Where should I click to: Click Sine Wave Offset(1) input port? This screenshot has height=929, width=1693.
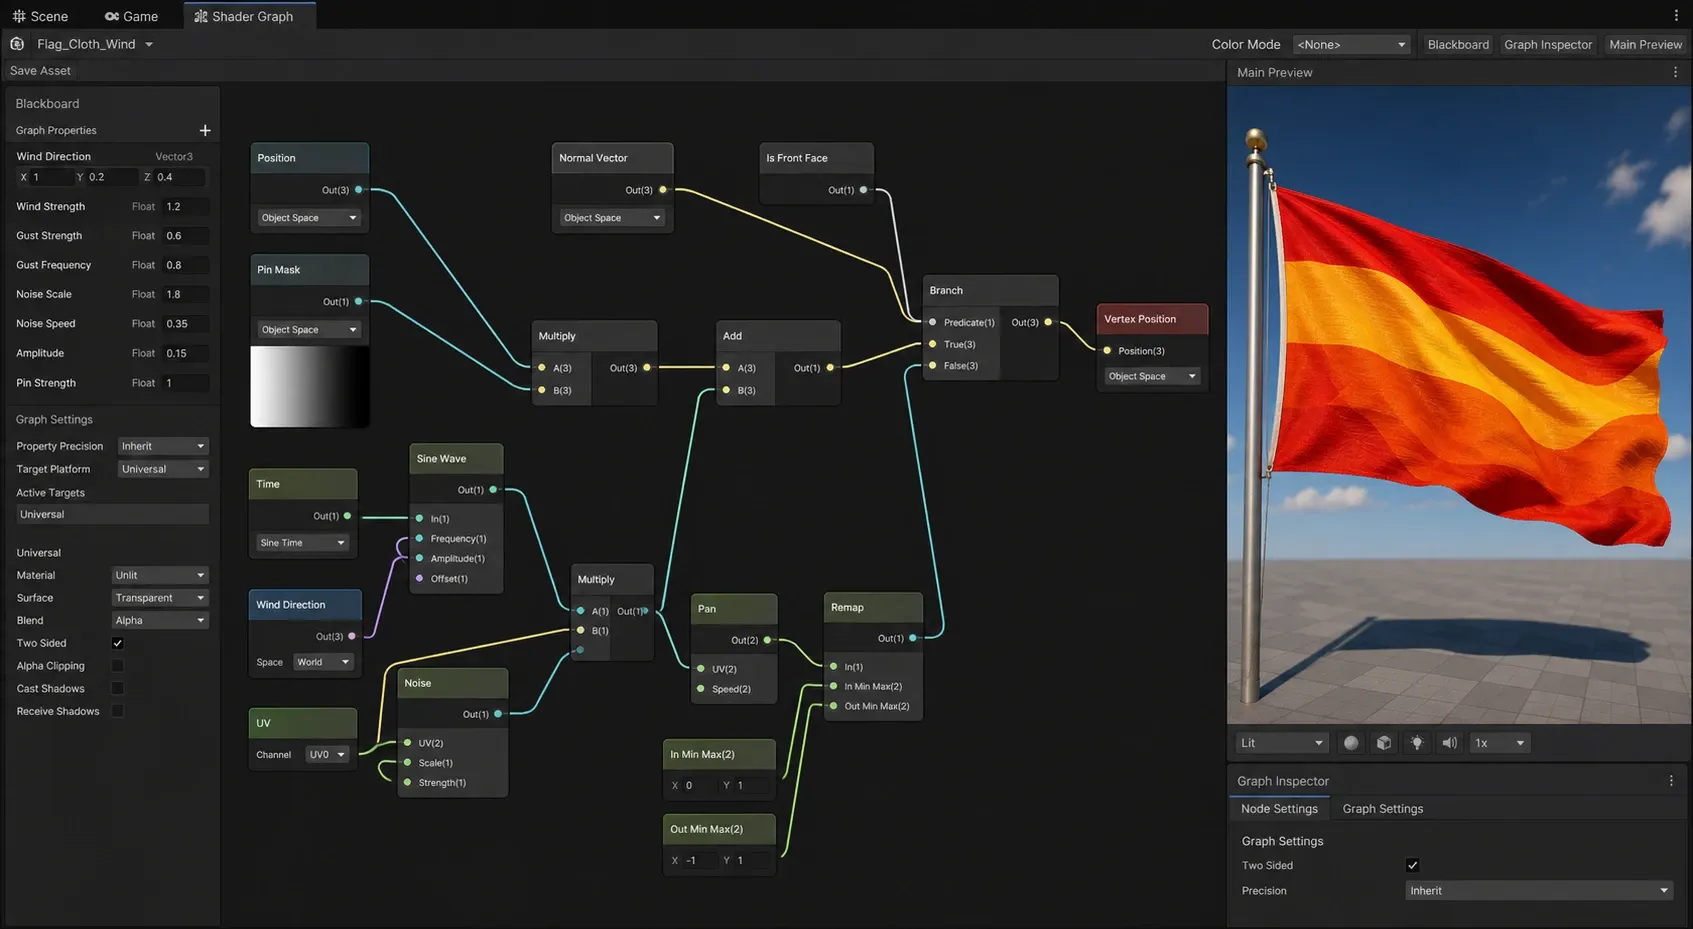(419, 579)
